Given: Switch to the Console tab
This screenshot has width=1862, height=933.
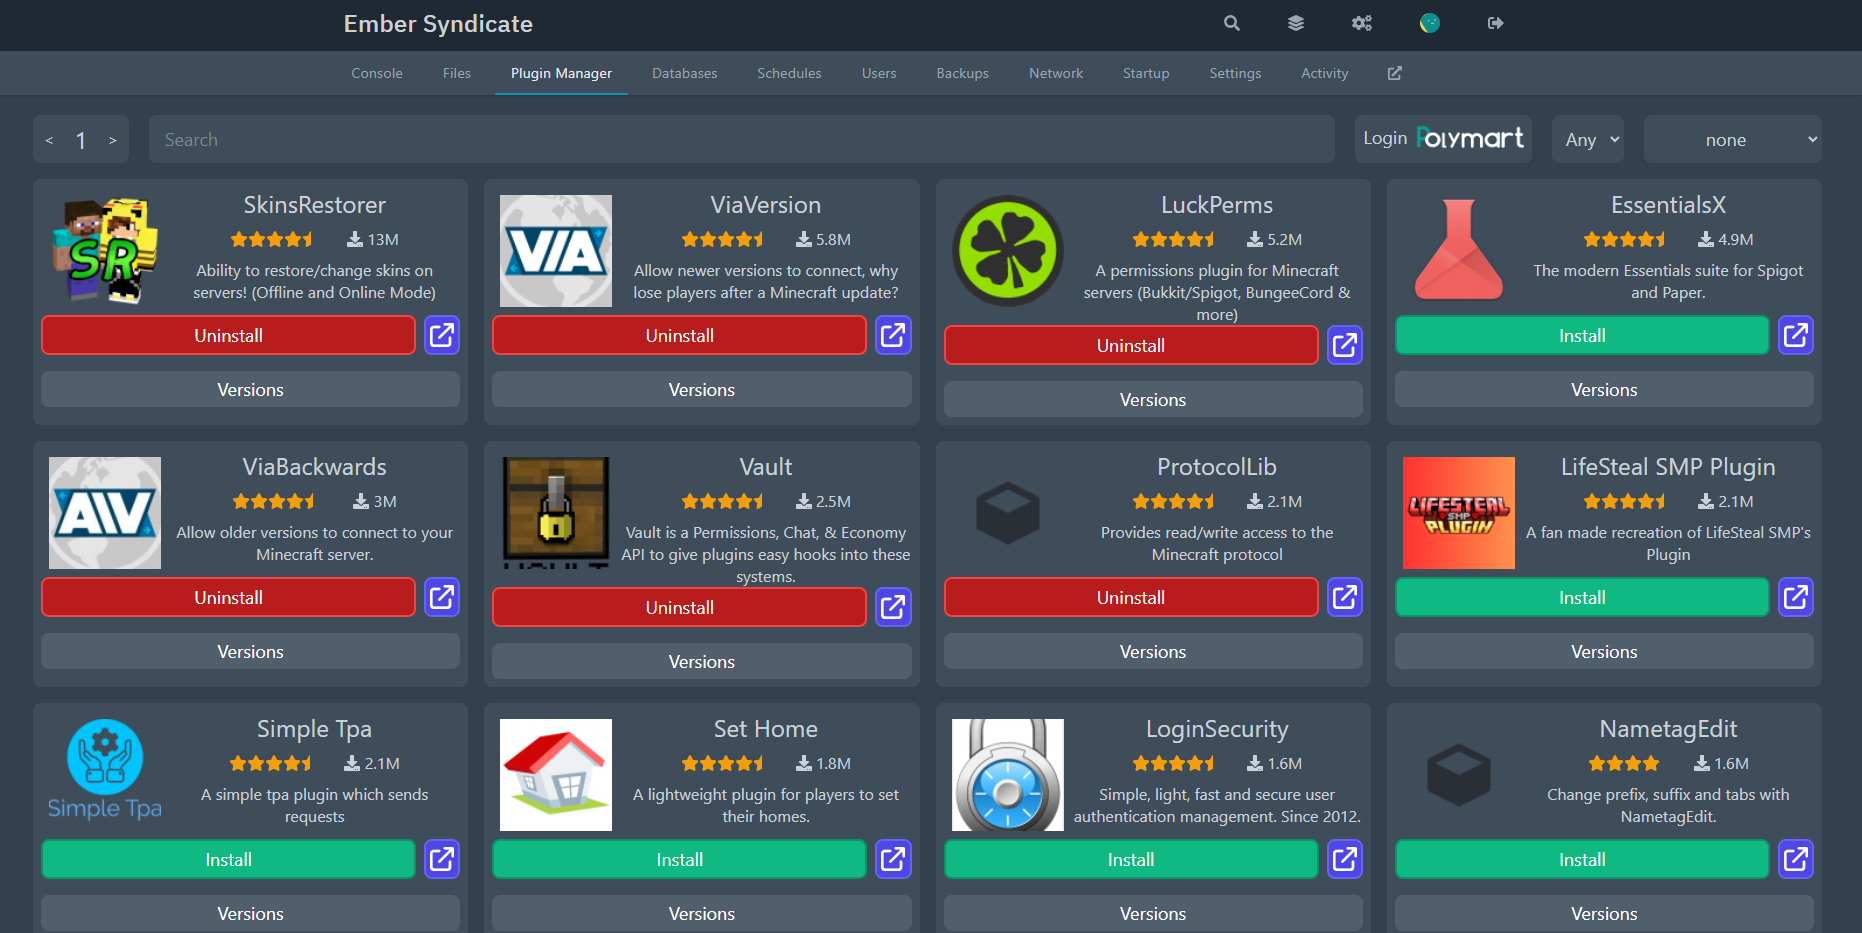Looking at the screenshot, I should (377, 73).
